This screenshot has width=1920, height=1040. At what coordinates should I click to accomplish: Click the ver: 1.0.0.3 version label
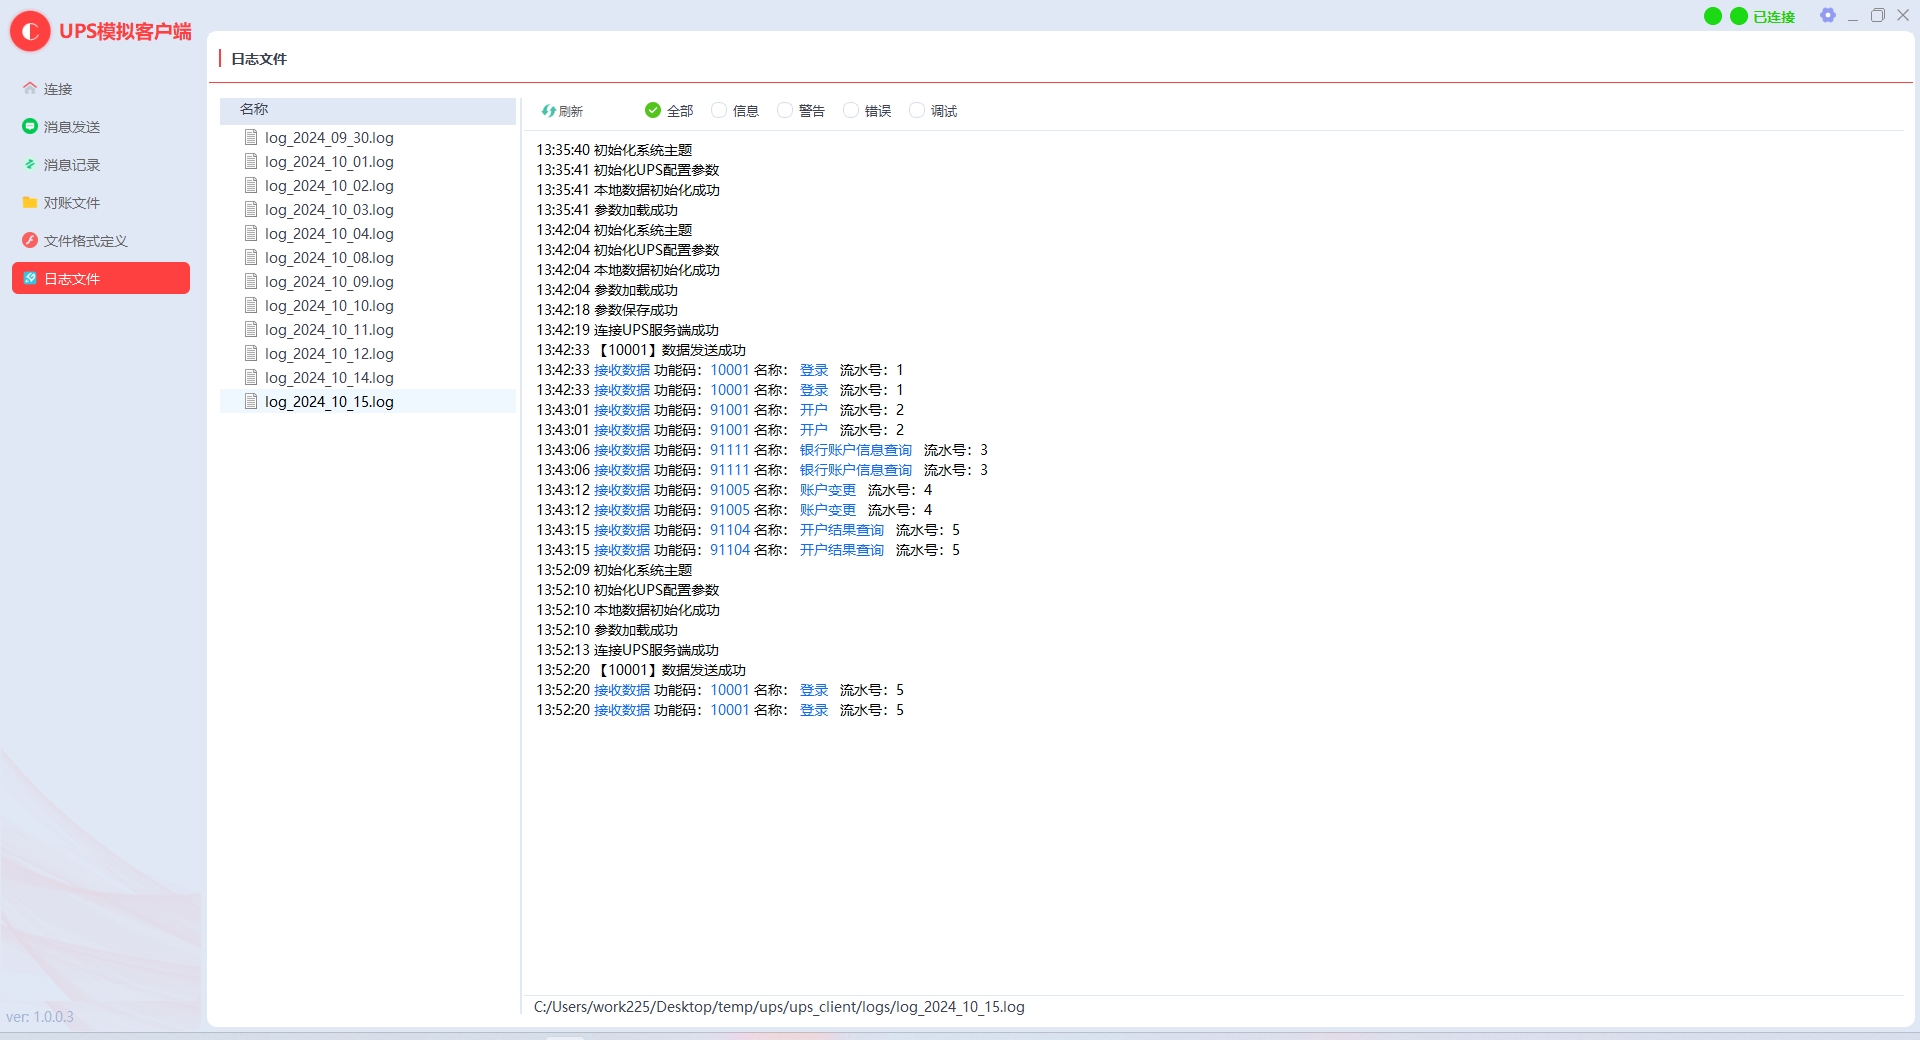coord(40,1017)
